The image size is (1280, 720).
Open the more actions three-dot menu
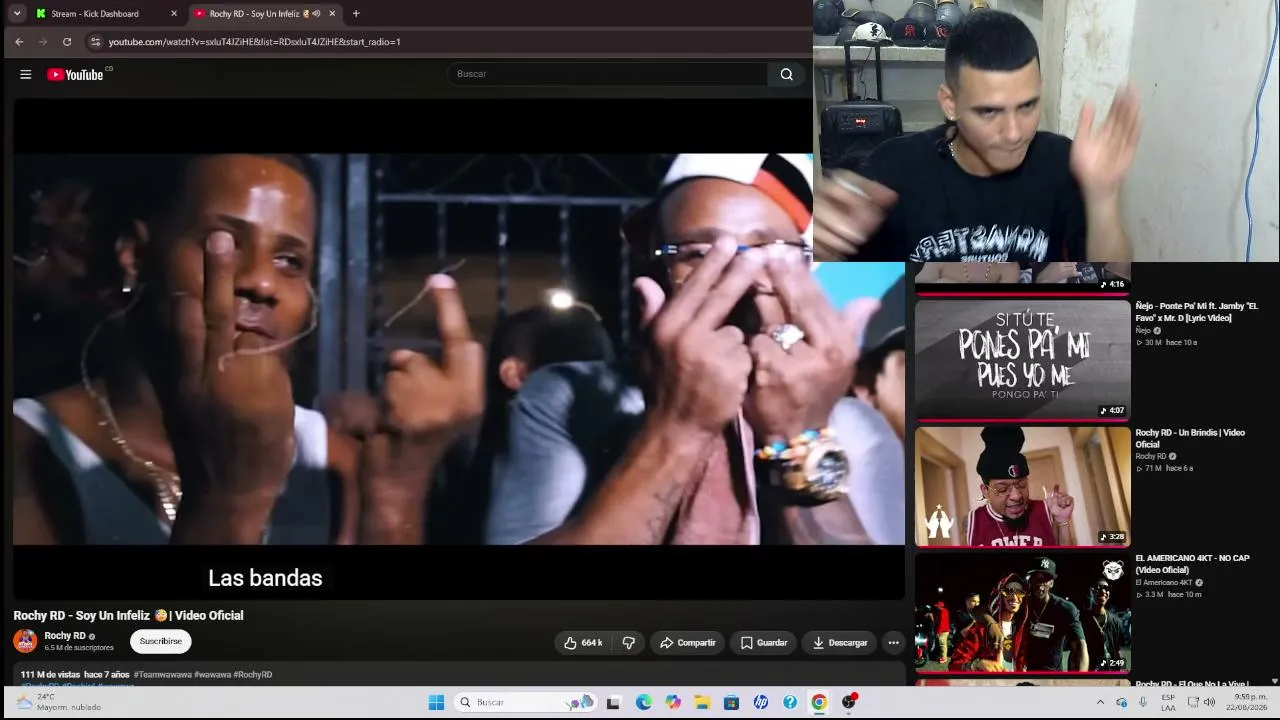point(893,643)
